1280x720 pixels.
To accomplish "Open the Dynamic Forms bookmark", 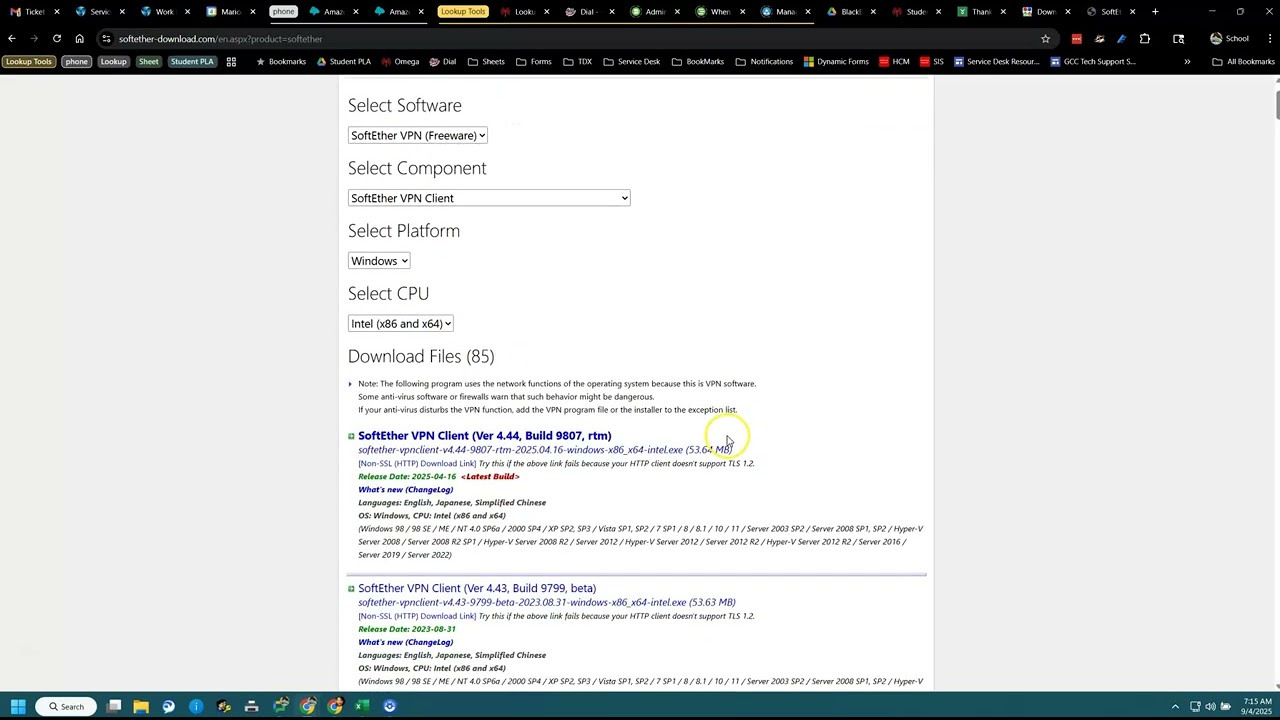I will [x=836, y=62].
